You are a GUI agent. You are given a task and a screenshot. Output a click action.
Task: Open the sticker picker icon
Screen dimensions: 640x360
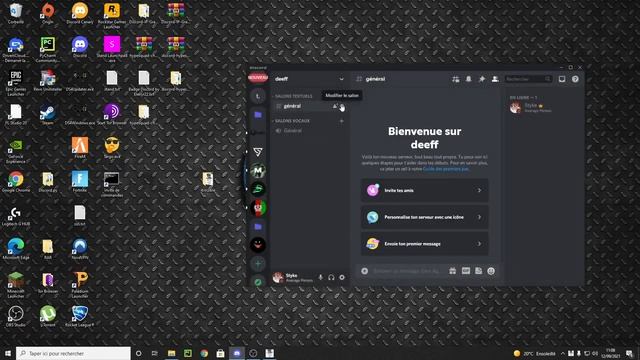tap(478, 271)
